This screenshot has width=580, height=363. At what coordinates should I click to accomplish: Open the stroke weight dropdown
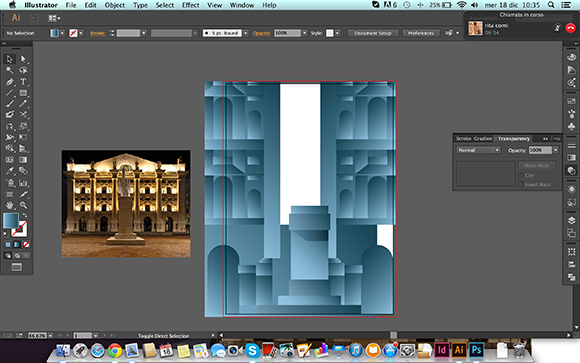[144, 33]
